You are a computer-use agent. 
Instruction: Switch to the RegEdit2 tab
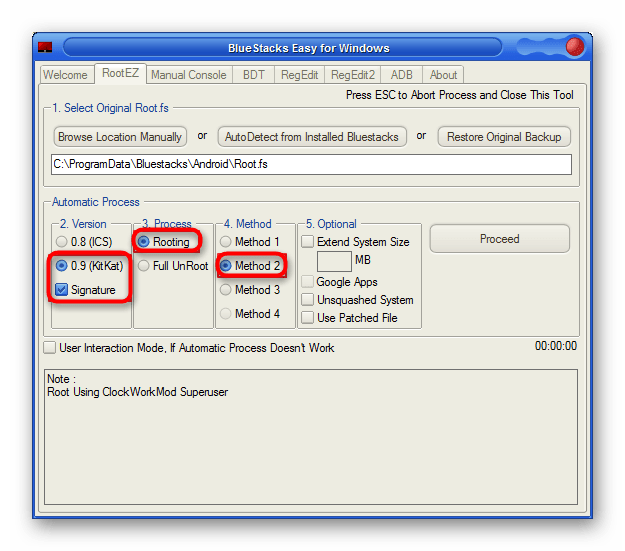pyautogui.click(x=353, y=75)
